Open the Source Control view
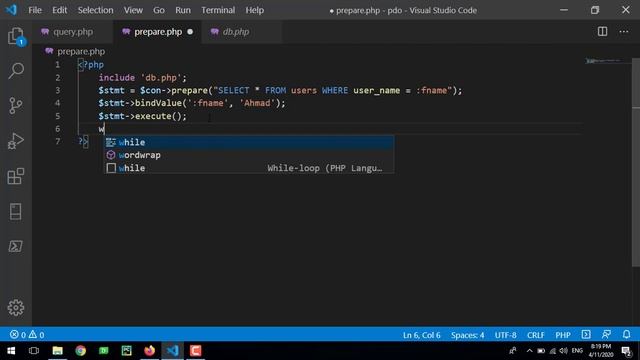 pyautogui.click(x=16, y=106)
